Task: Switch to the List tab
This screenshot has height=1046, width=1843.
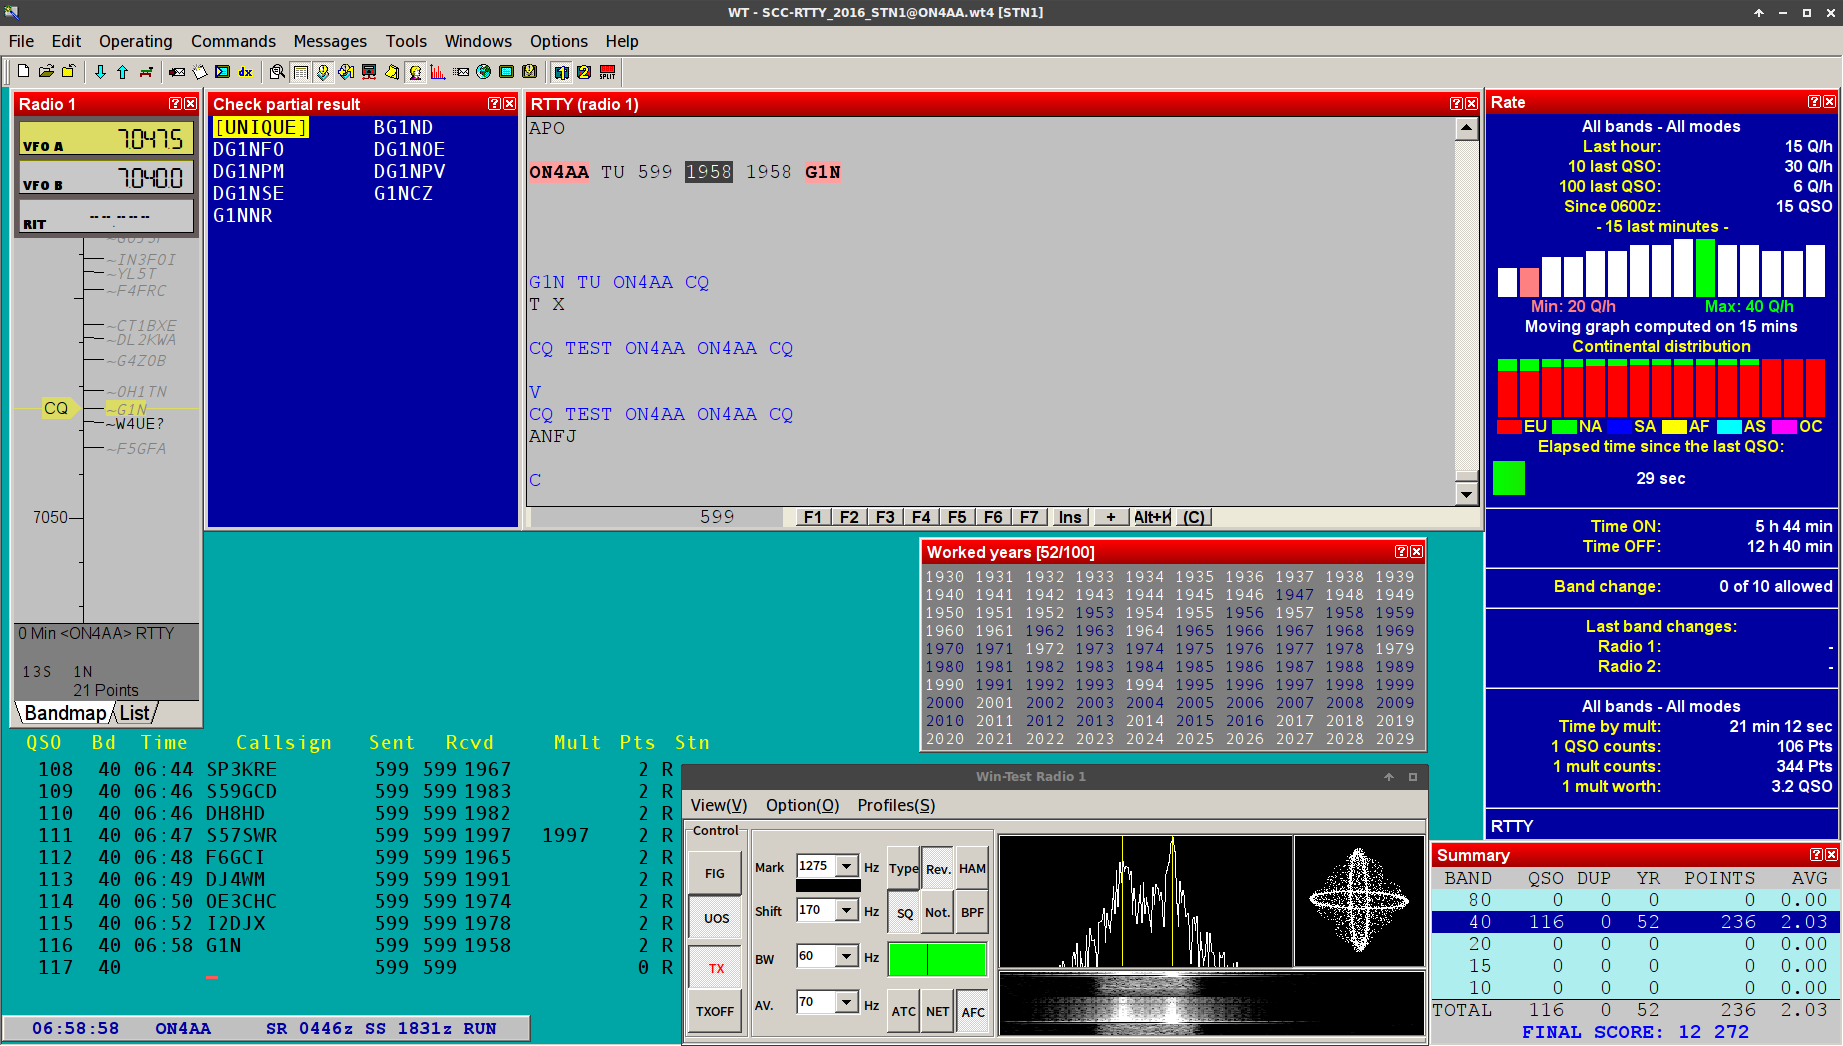Action: (134, 713)
